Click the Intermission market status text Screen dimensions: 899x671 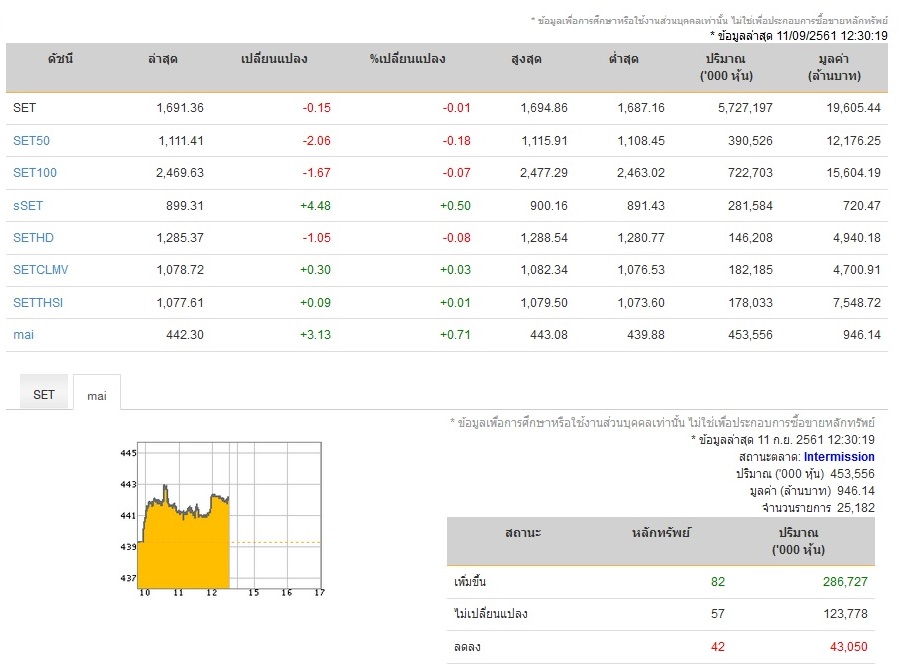pos(839,457)
